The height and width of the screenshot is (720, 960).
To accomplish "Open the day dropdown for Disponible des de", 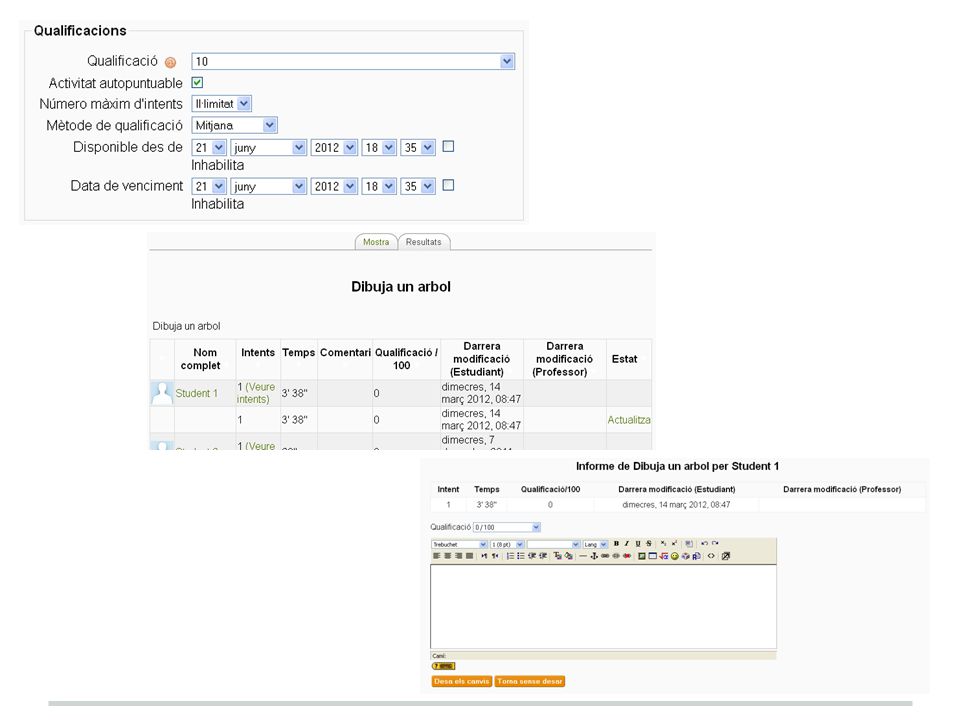I will [209, 148].
